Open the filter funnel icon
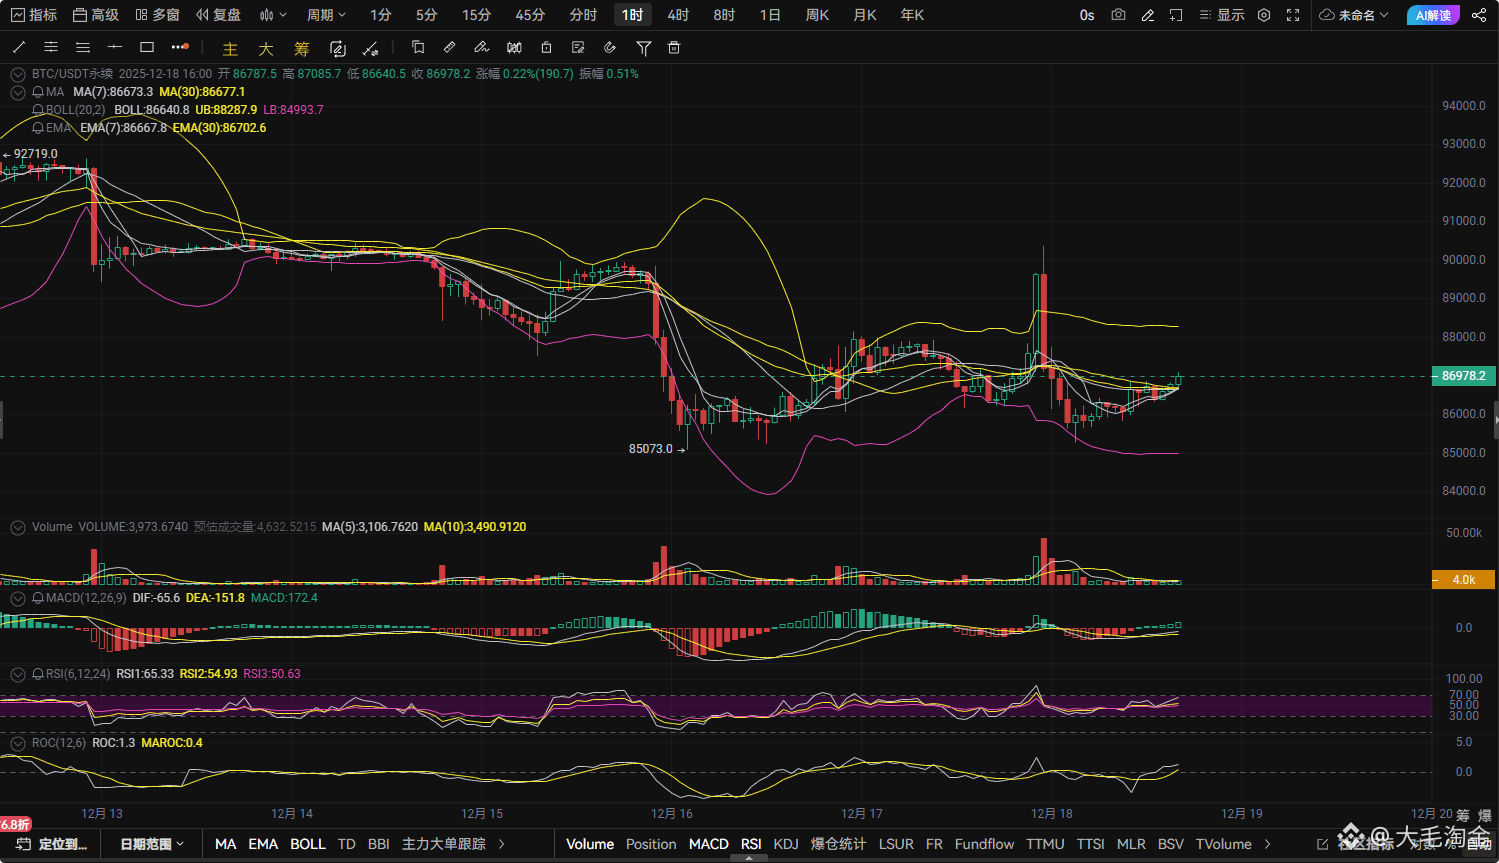 [x=644, y=47]
